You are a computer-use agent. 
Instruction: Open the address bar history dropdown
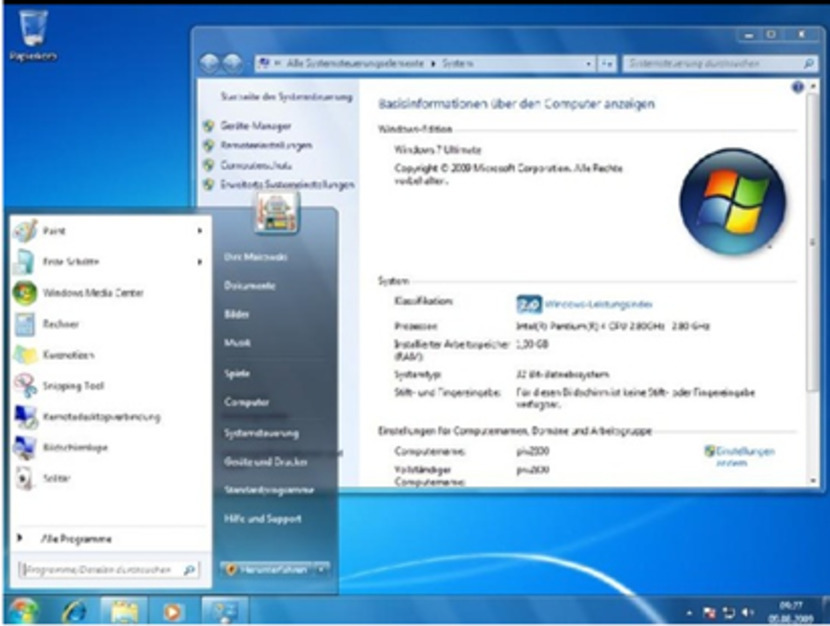pos(590,63)
